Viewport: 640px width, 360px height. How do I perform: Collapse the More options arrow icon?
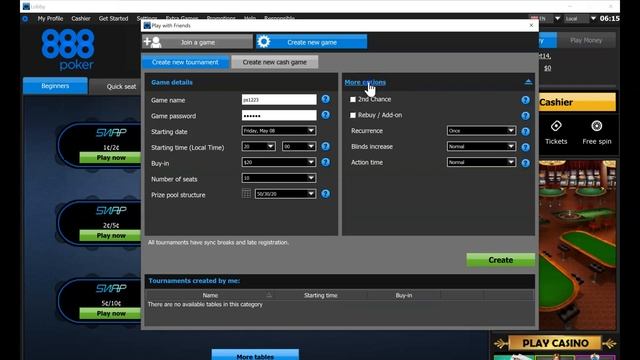click(x=528, y=82)
